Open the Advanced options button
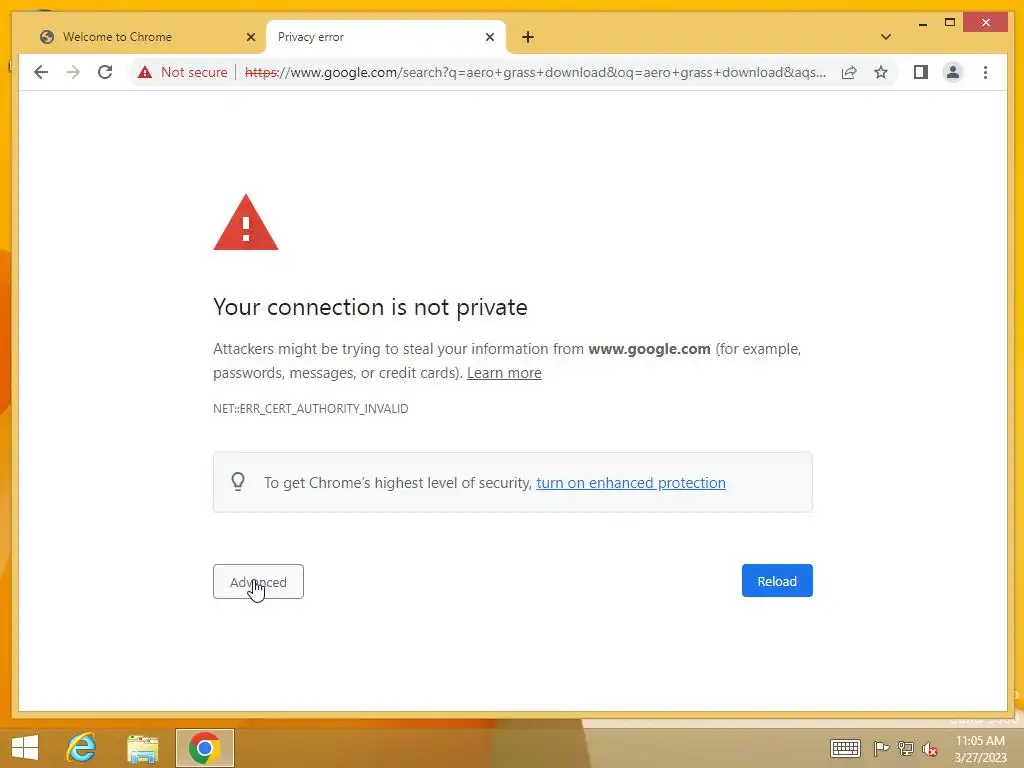This screenshot has width=1024, height=768. [258, 582]
